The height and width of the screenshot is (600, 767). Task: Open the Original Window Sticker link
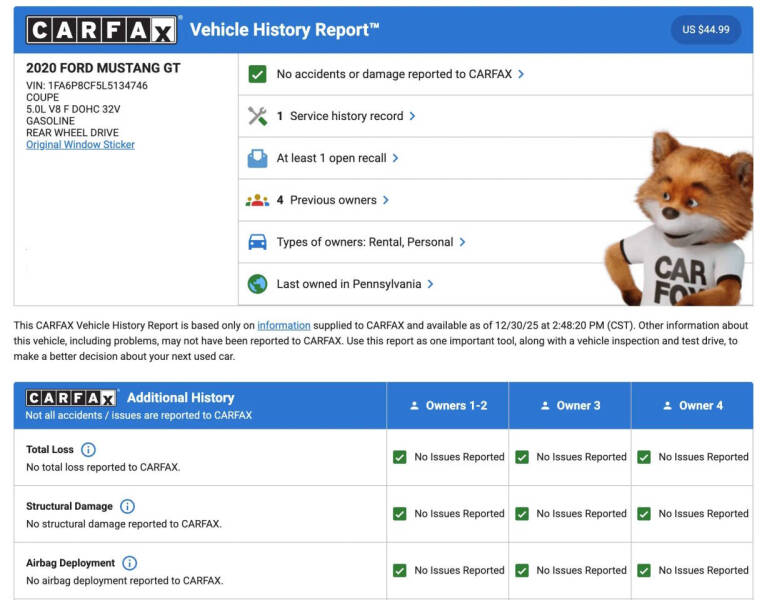tap(80, 145)
